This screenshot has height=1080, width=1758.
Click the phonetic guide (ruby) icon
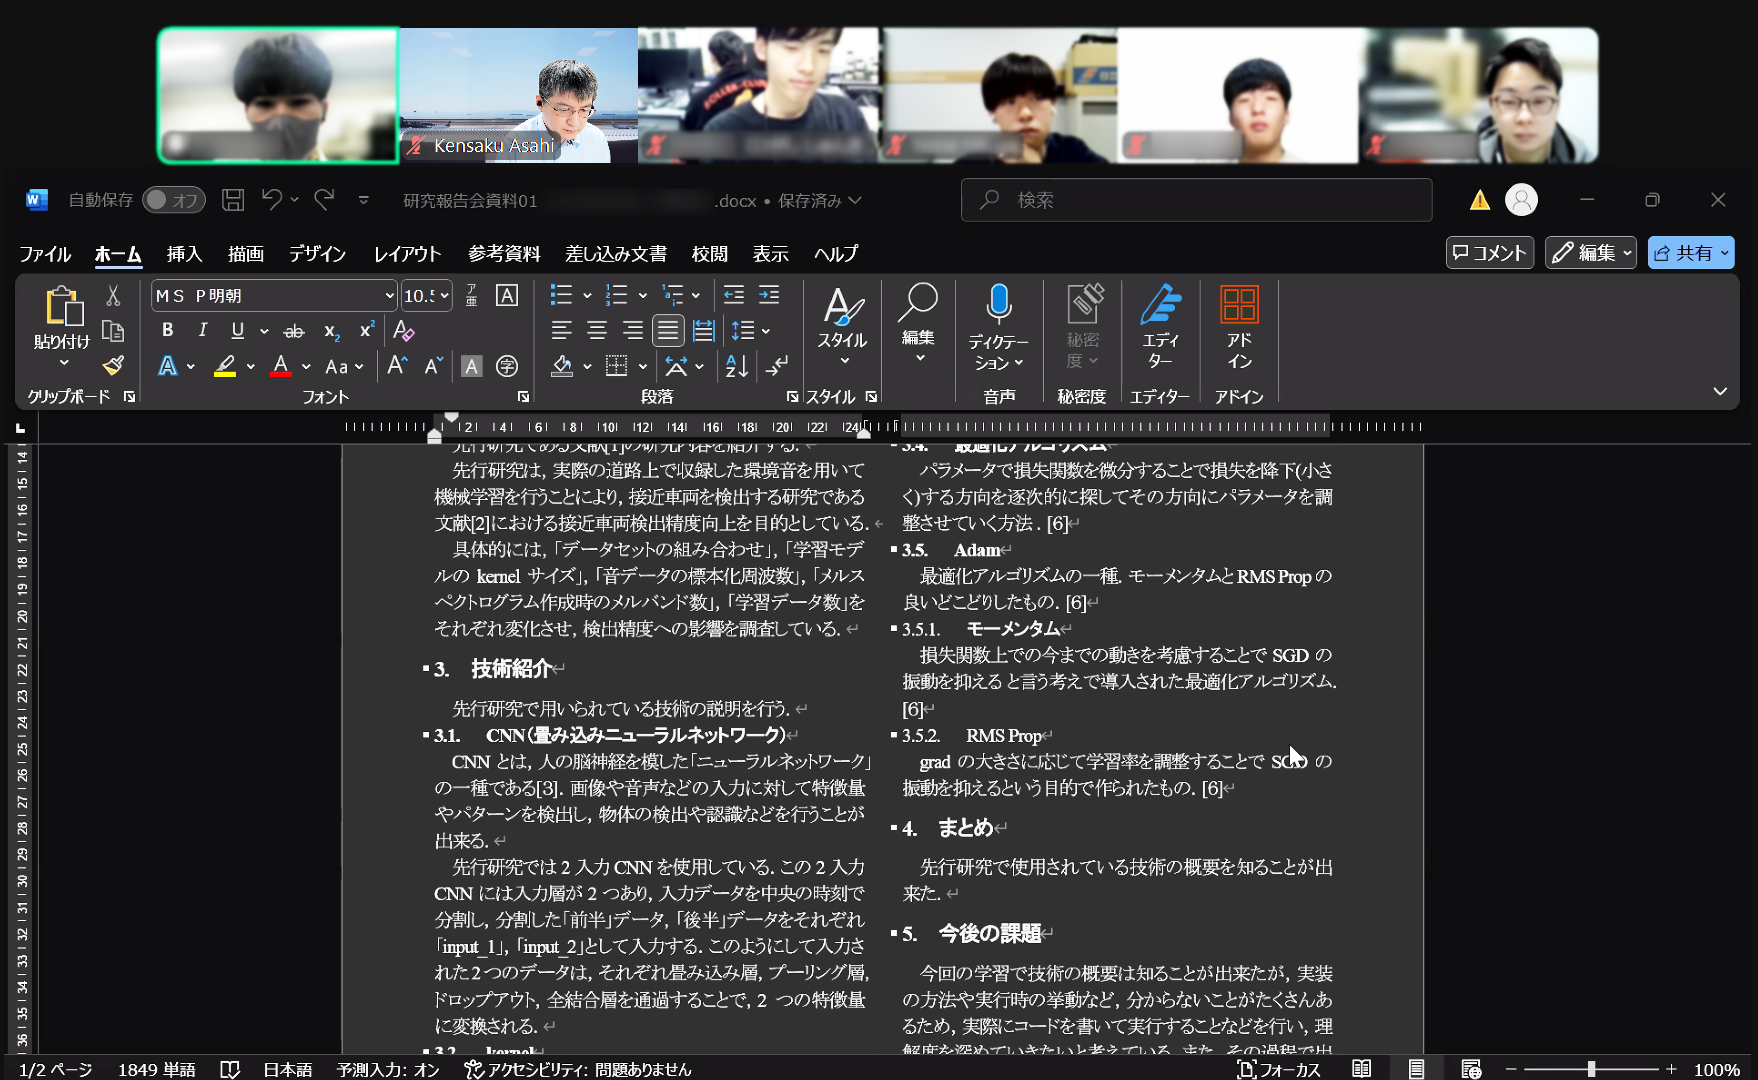coord(471,295)
